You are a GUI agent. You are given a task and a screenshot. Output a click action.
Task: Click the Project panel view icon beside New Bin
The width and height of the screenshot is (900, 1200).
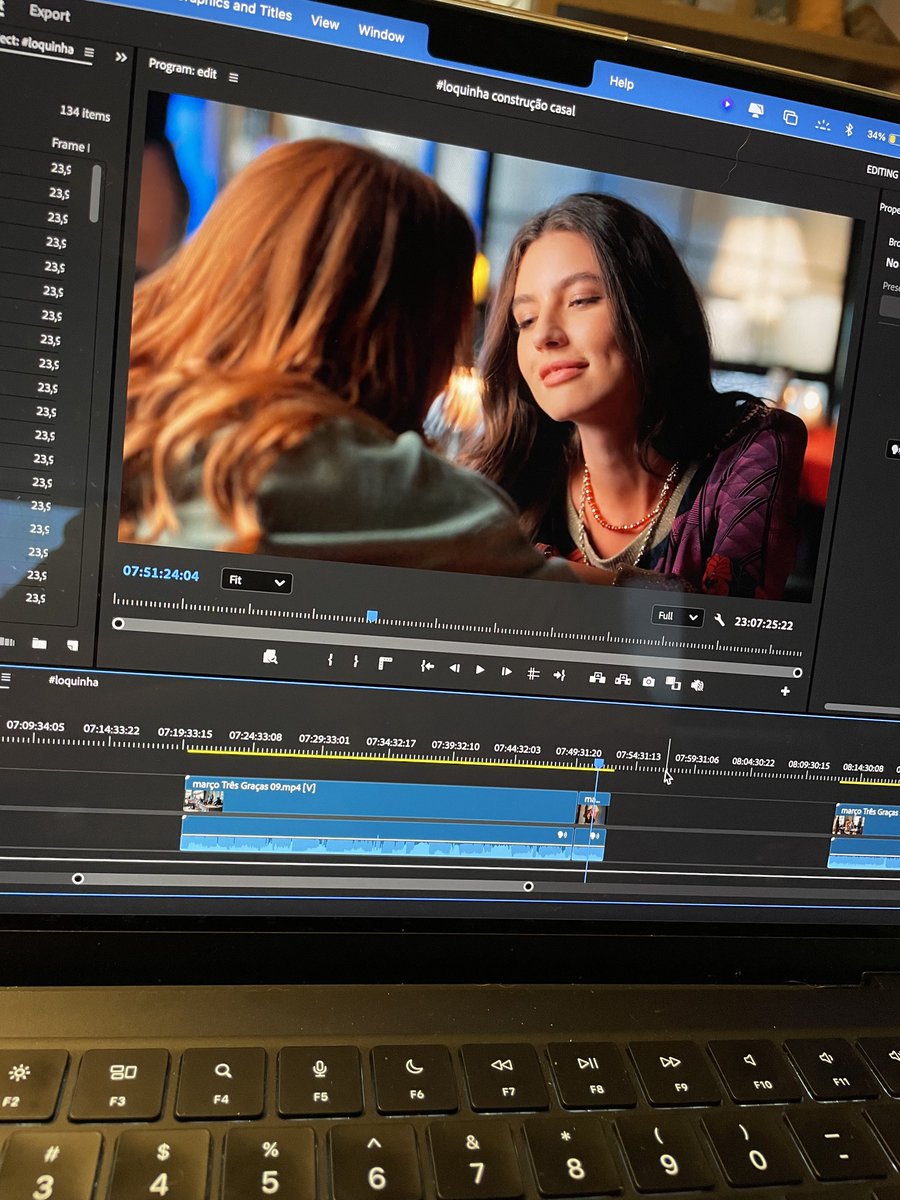tap(5, 641)
